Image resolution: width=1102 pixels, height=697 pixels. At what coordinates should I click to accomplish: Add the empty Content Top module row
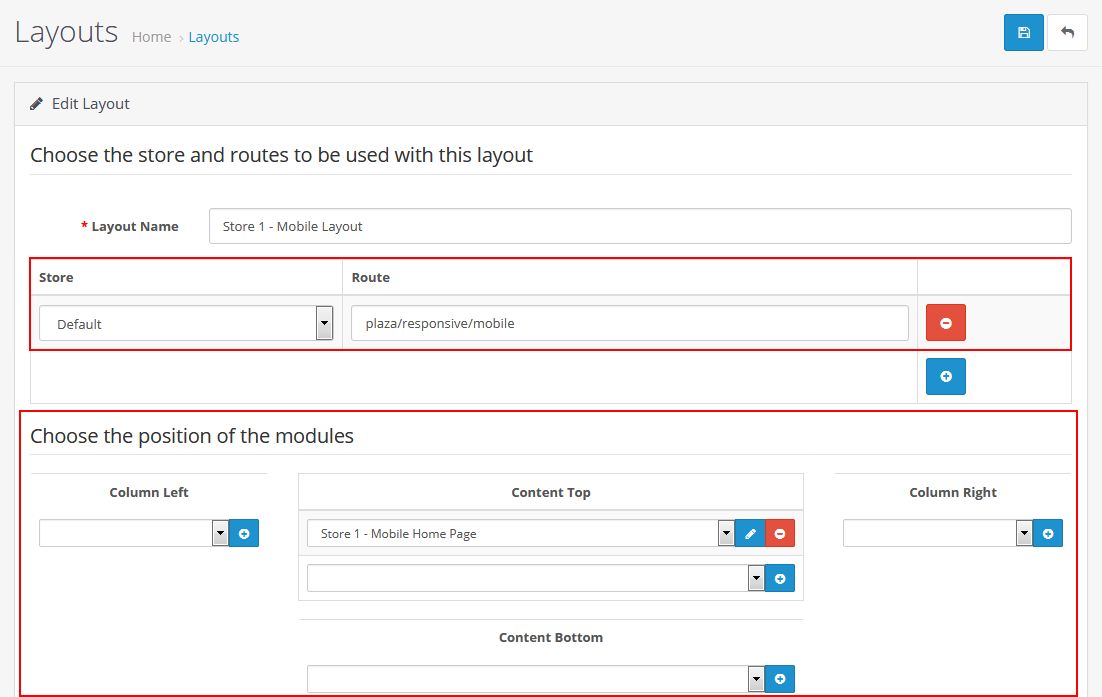(x=779, y=578)
